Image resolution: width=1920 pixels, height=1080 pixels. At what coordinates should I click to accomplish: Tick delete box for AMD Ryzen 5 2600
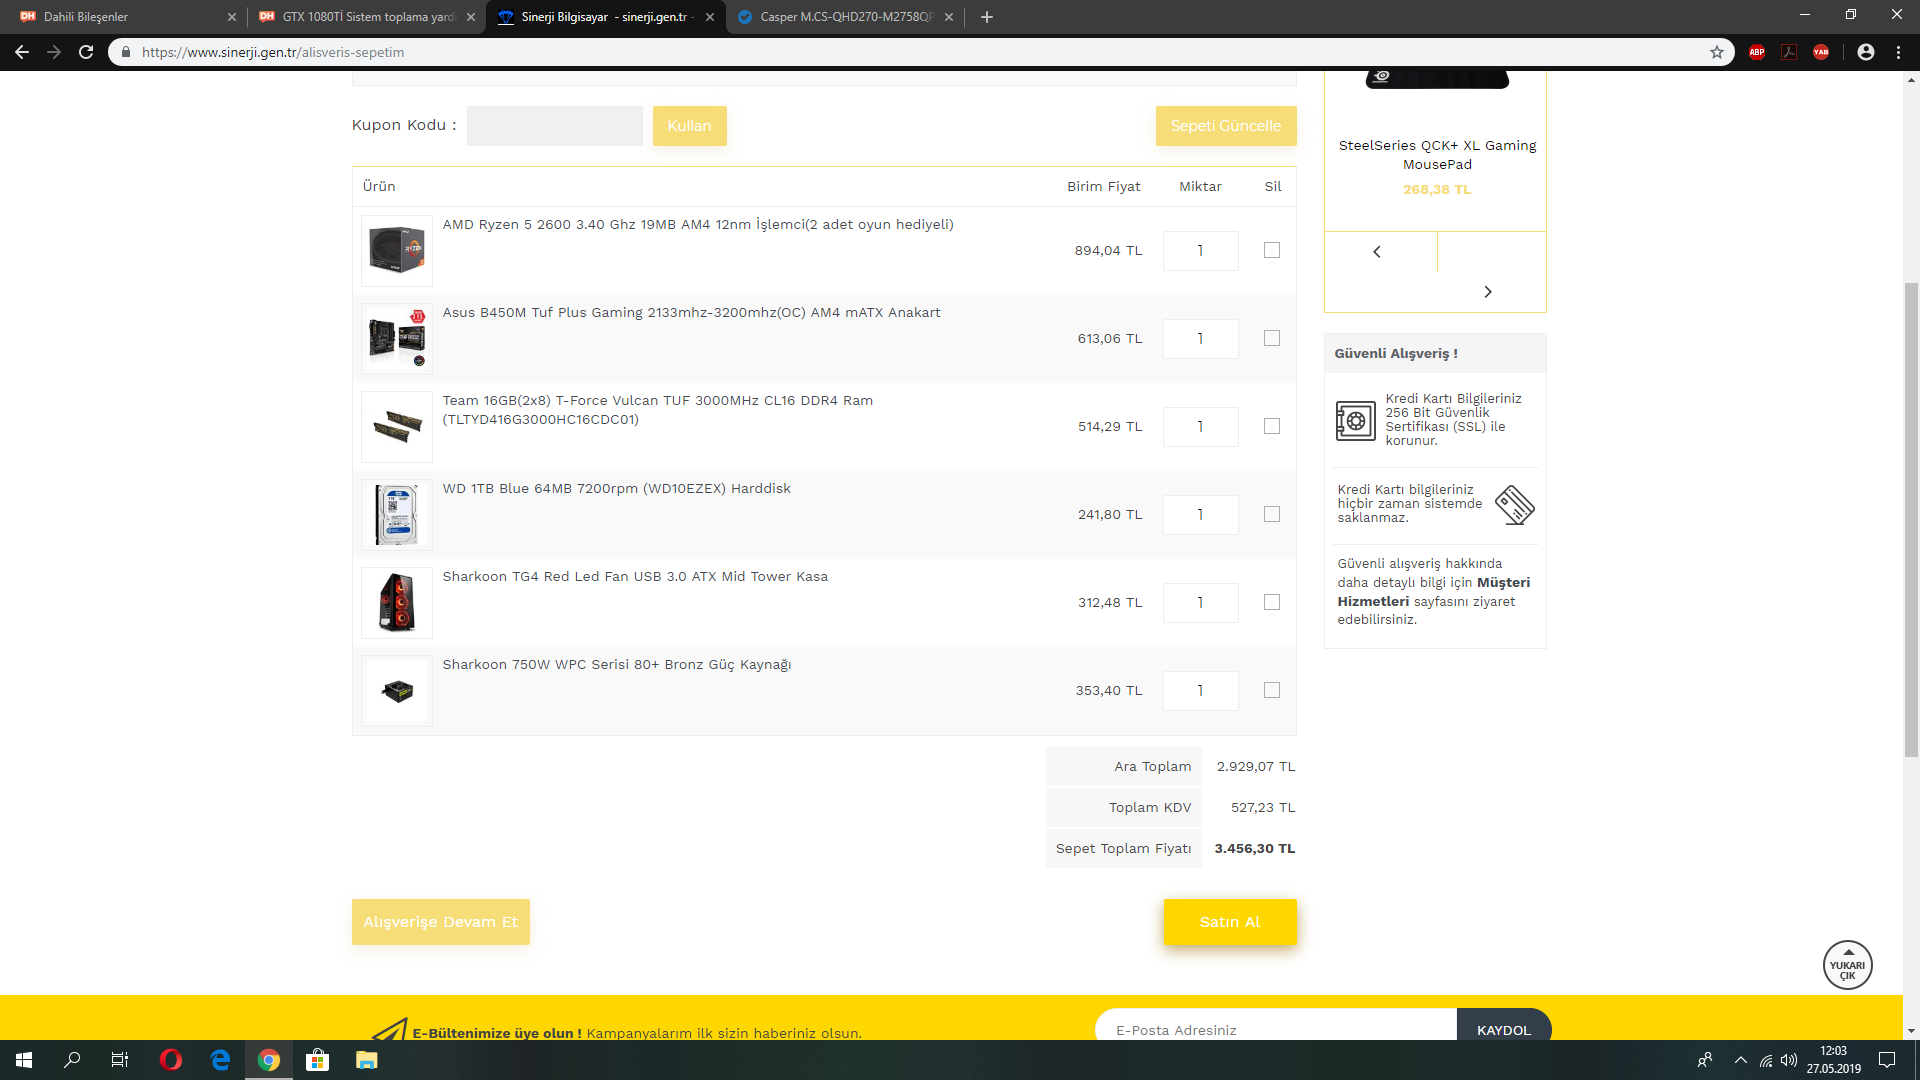[1272, 251]
